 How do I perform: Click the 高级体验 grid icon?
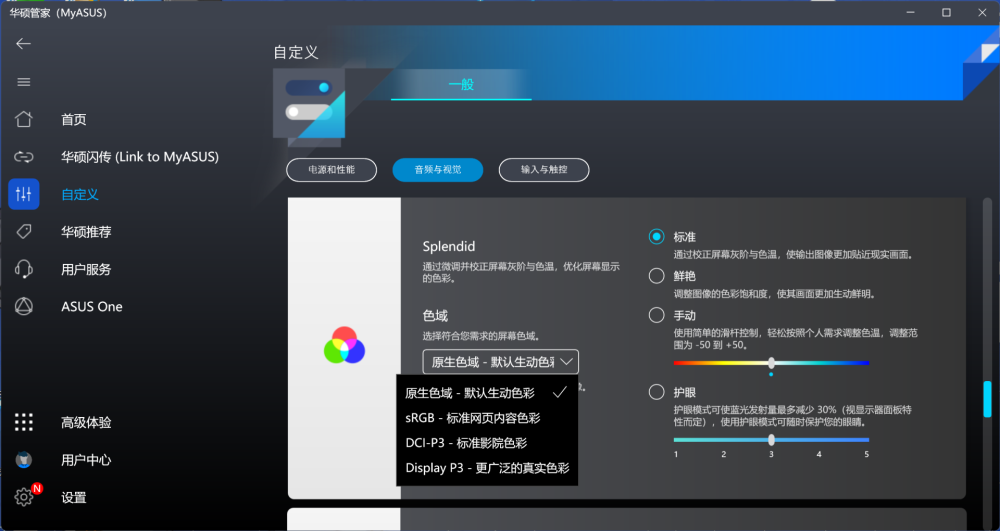tap(24, 422)
